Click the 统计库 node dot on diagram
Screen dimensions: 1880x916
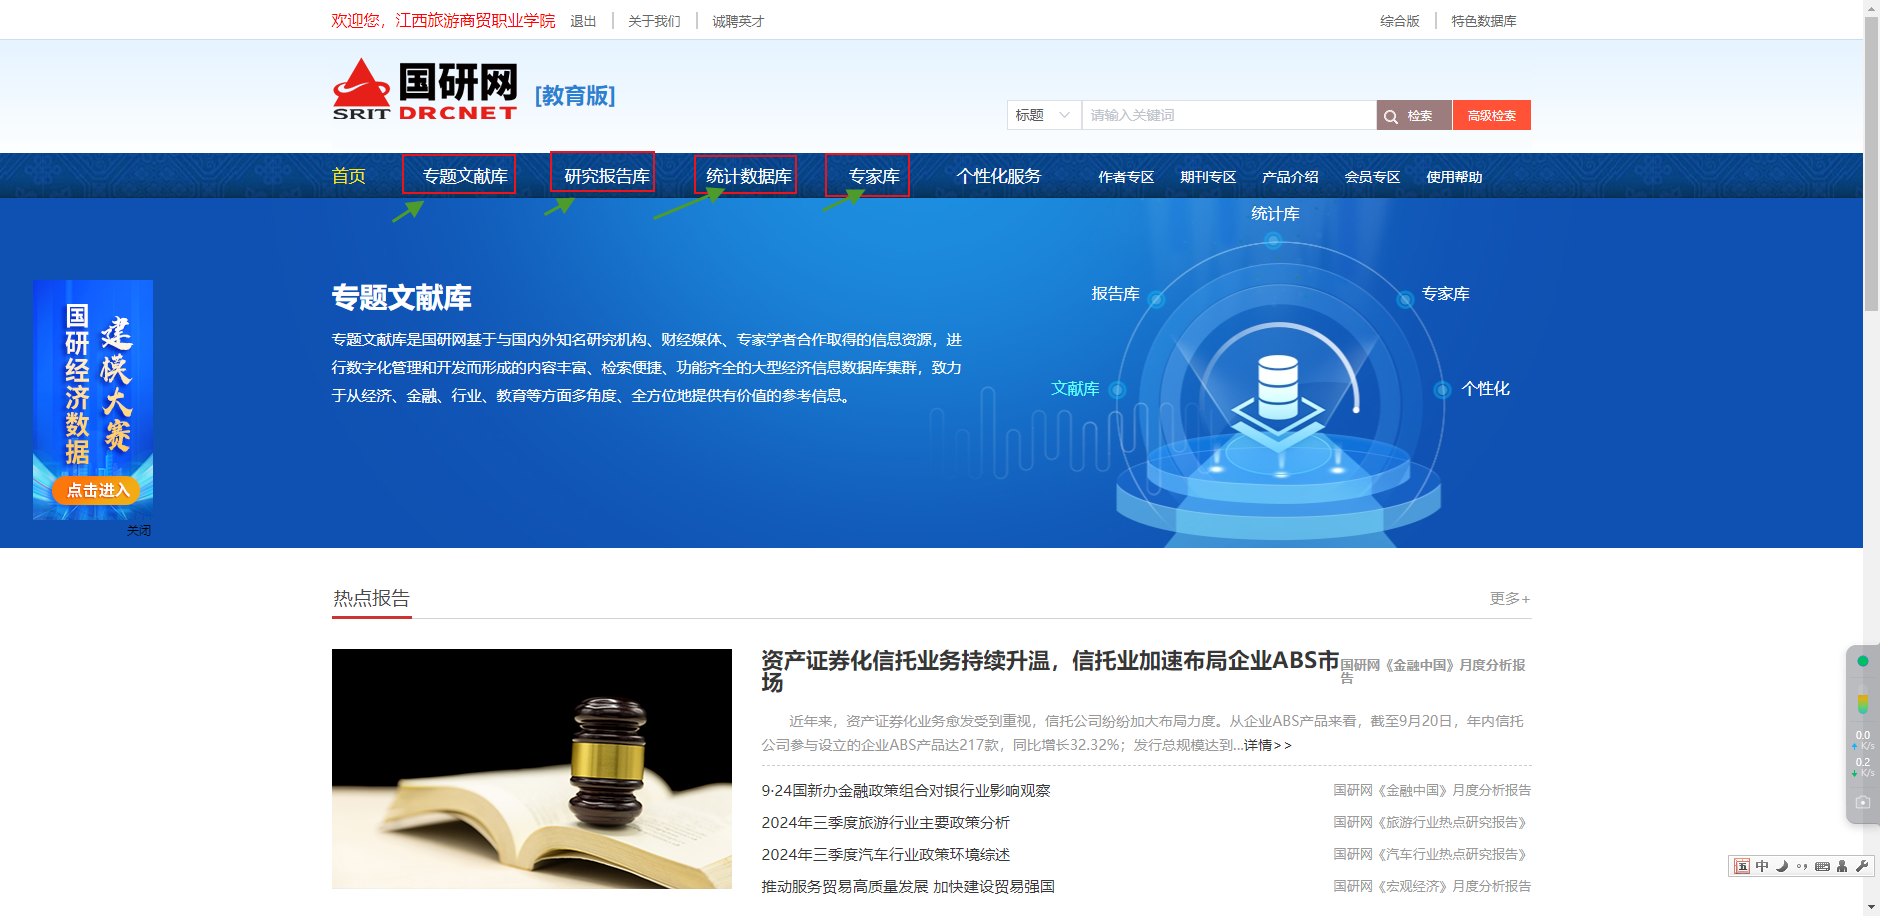1273,241
